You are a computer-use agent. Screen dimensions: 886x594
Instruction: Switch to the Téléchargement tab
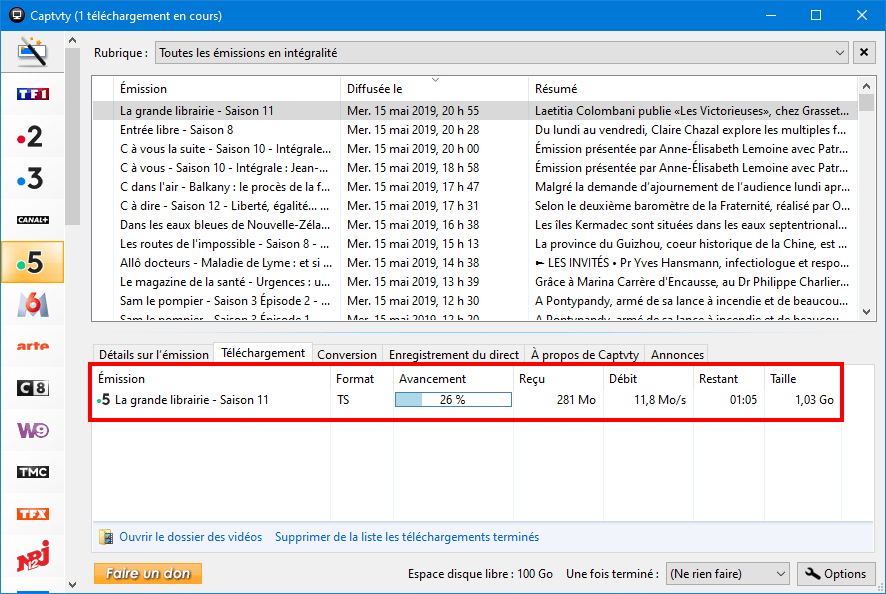point(263,353)
